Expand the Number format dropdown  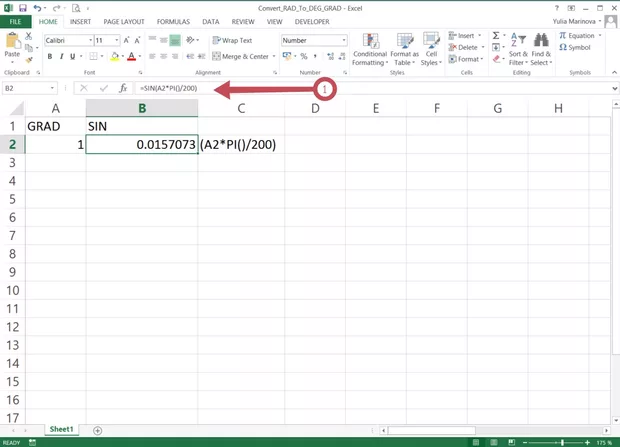pos(344,41)
